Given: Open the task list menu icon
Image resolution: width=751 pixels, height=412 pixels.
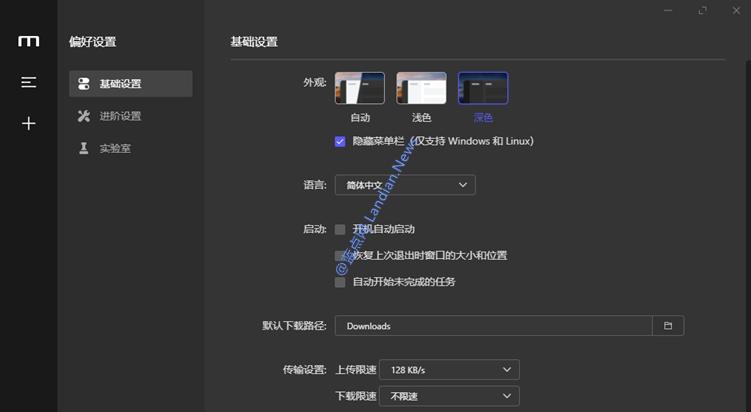Looking at the screenshot, I should pos(29,82).
